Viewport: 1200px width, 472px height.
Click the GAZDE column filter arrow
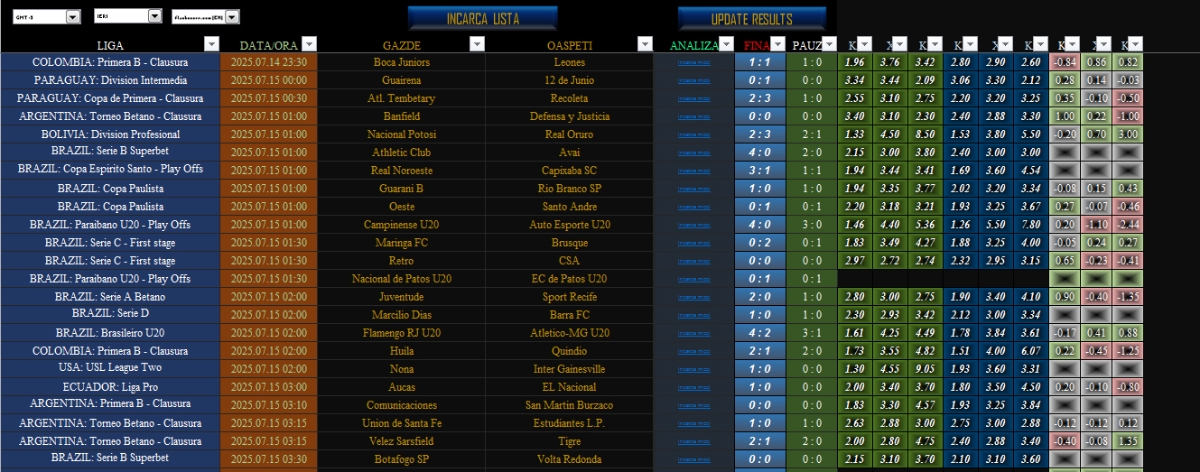pyautogui.click(x=474, y=44)
